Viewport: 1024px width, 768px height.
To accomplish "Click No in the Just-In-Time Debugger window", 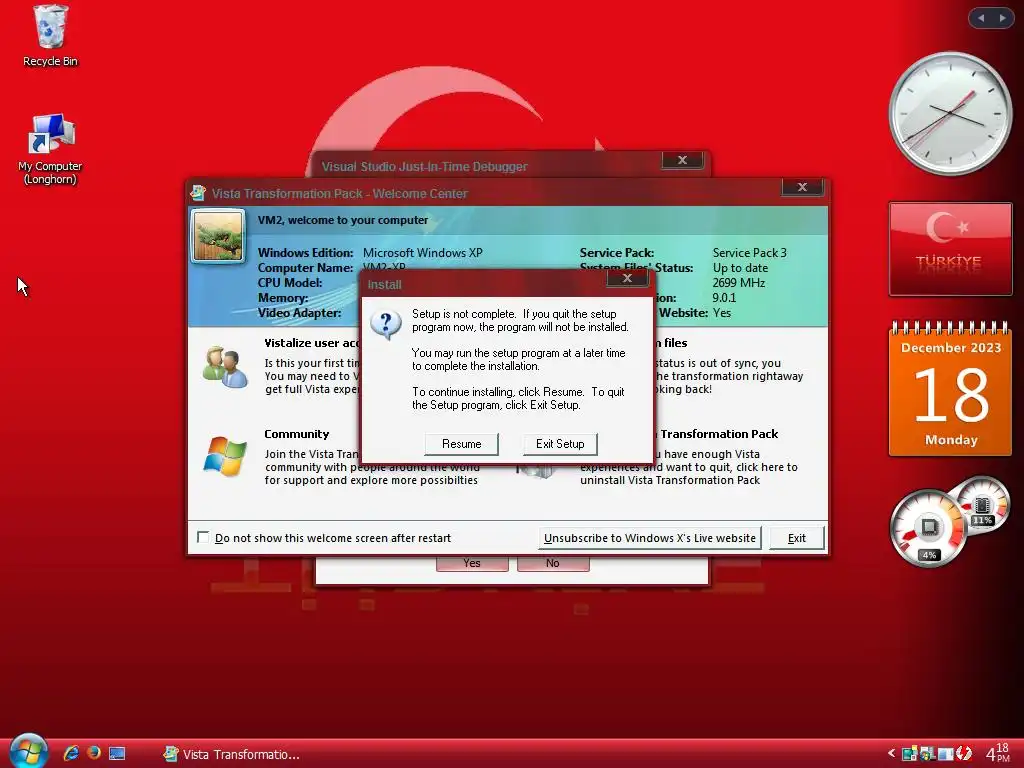I will 552,563.
